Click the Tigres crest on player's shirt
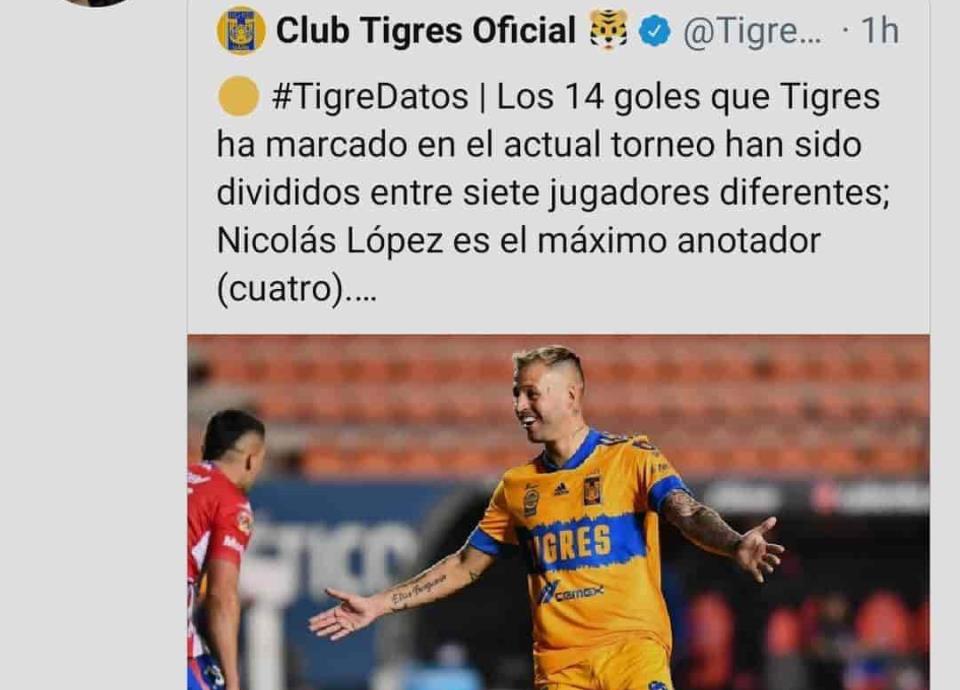Image resolution: width=960 pixels, height=690 pixels. 592,490
